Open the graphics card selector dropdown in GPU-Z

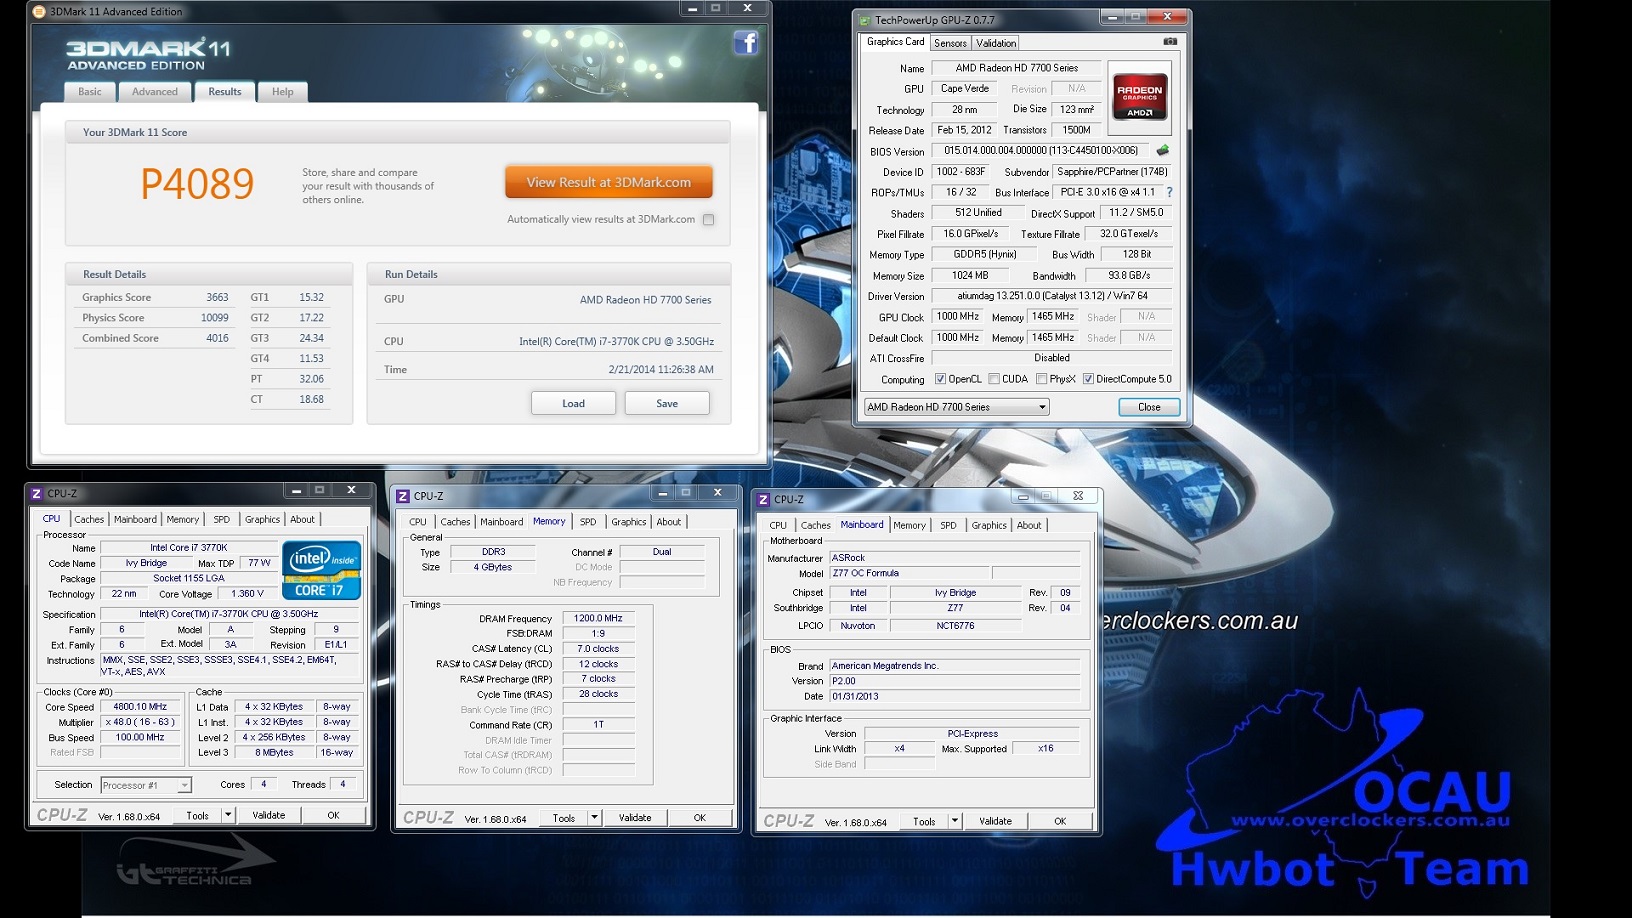(x=956, y=407)
